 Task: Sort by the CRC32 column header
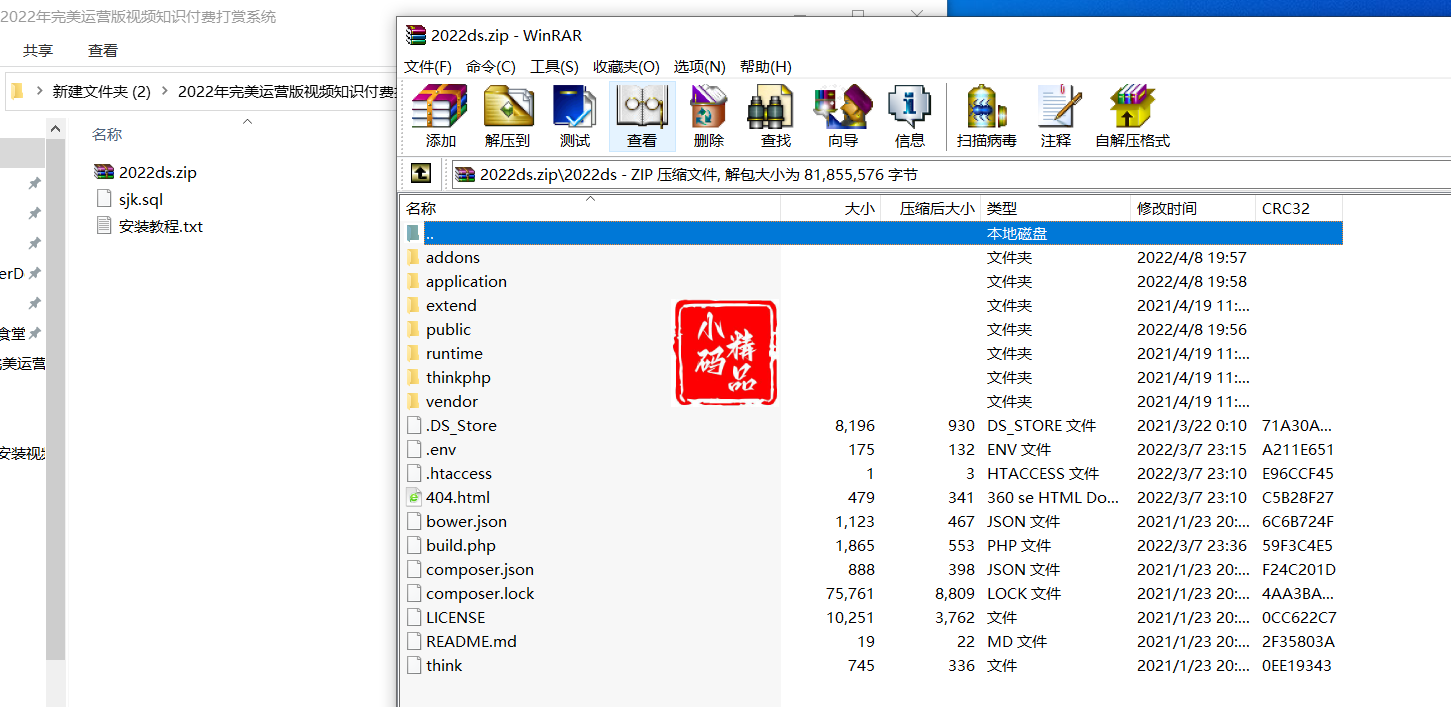1298,208
